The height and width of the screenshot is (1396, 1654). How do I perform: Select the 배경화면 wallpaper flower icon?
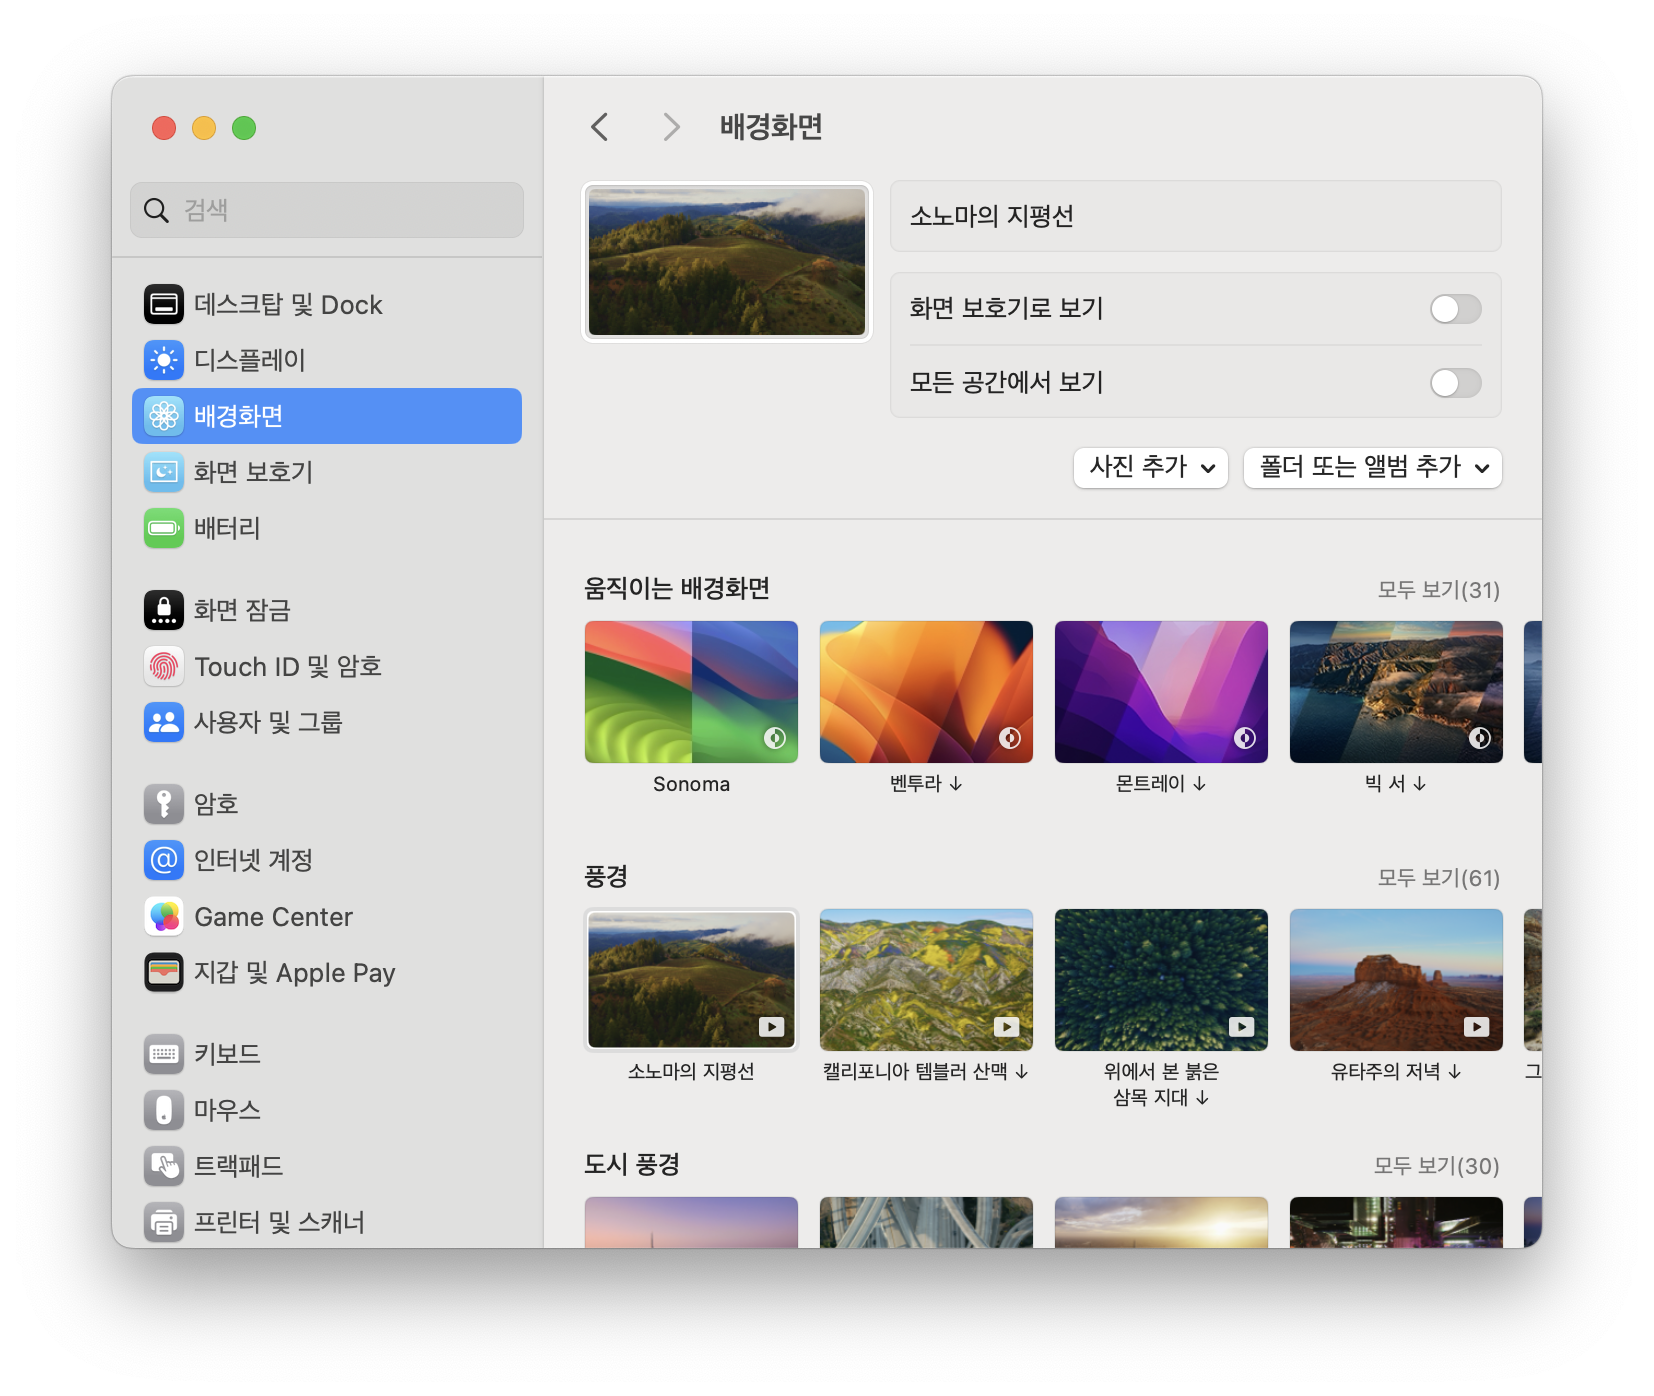(163, 416)
